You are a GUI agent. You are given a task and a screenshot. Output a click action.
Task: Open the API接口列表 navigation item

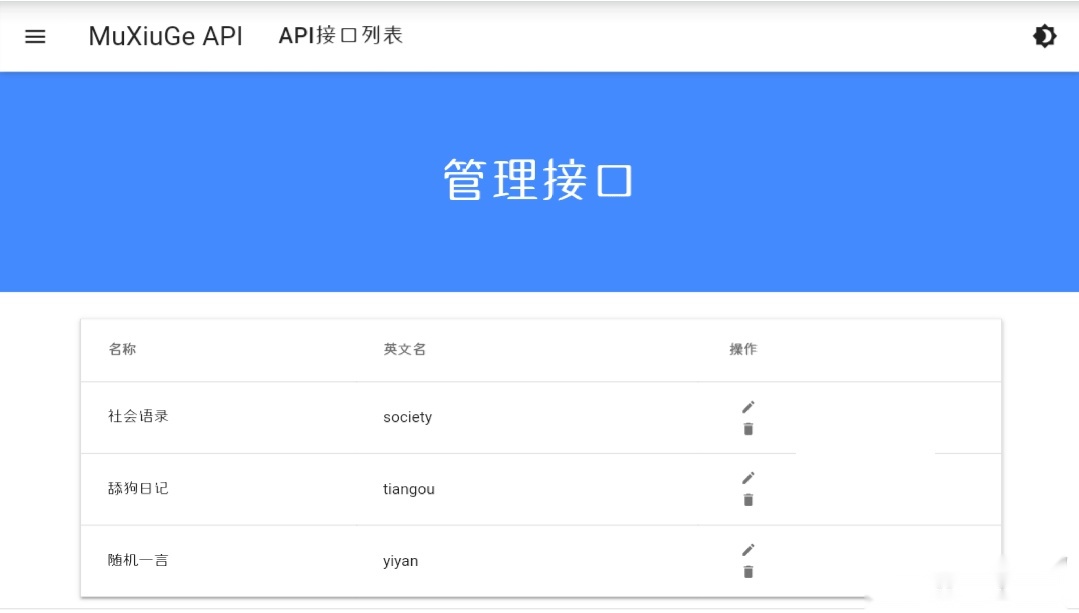341,35
